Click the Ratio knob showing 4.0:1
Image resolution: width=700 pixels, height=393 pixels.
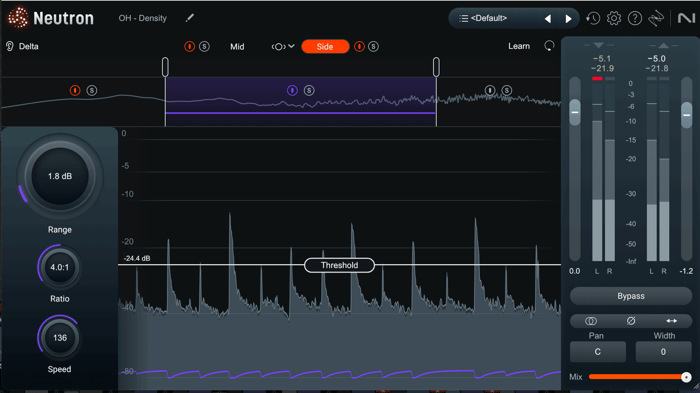pos(59,268)
